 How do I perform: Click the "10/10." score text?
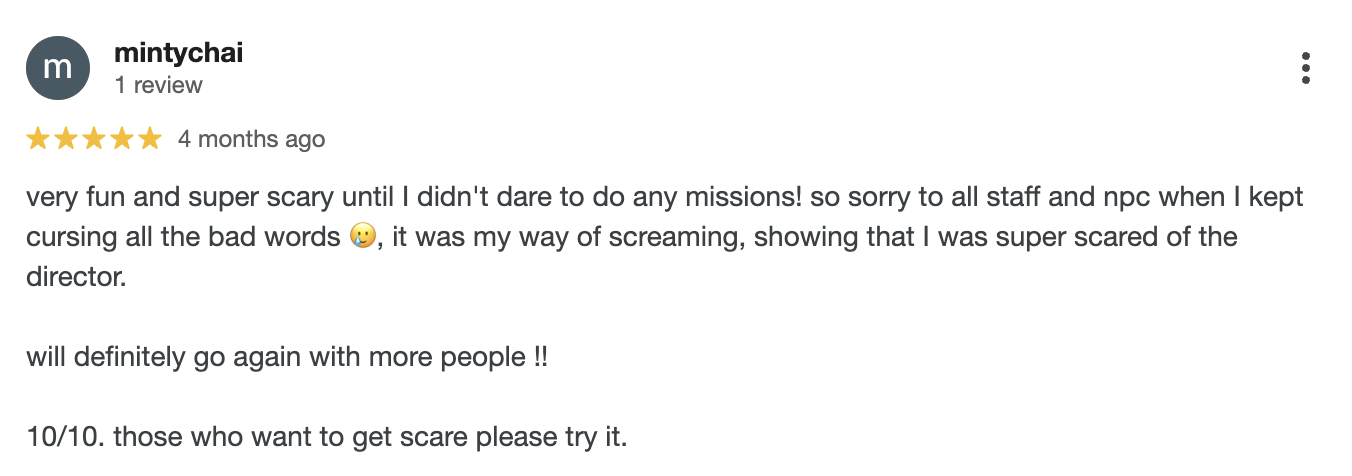pos(56,437)
